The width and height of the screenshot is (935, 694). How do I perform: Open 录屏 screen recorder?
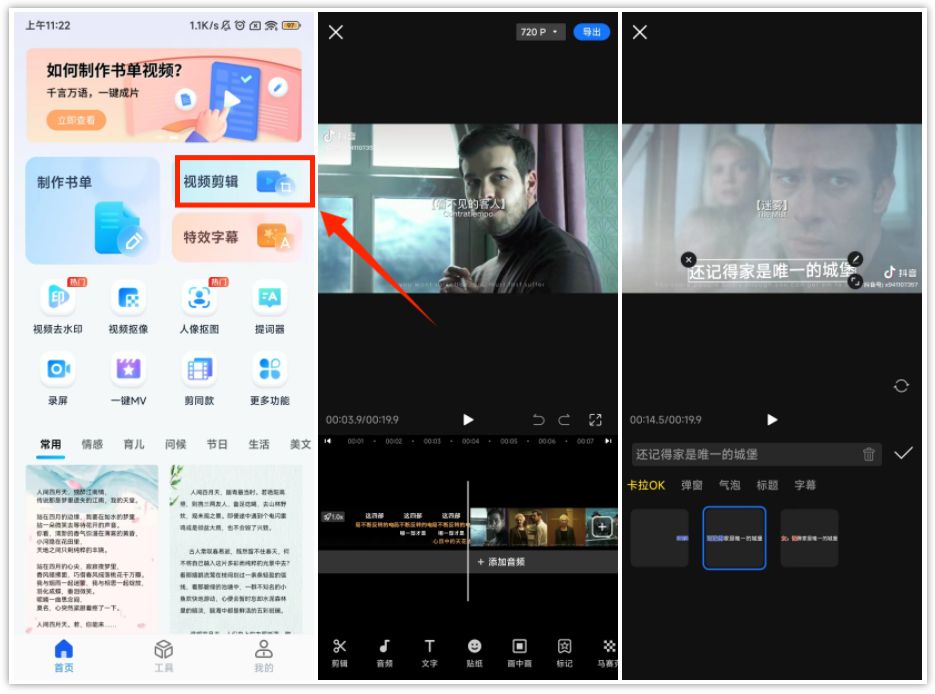click(58, 379)
